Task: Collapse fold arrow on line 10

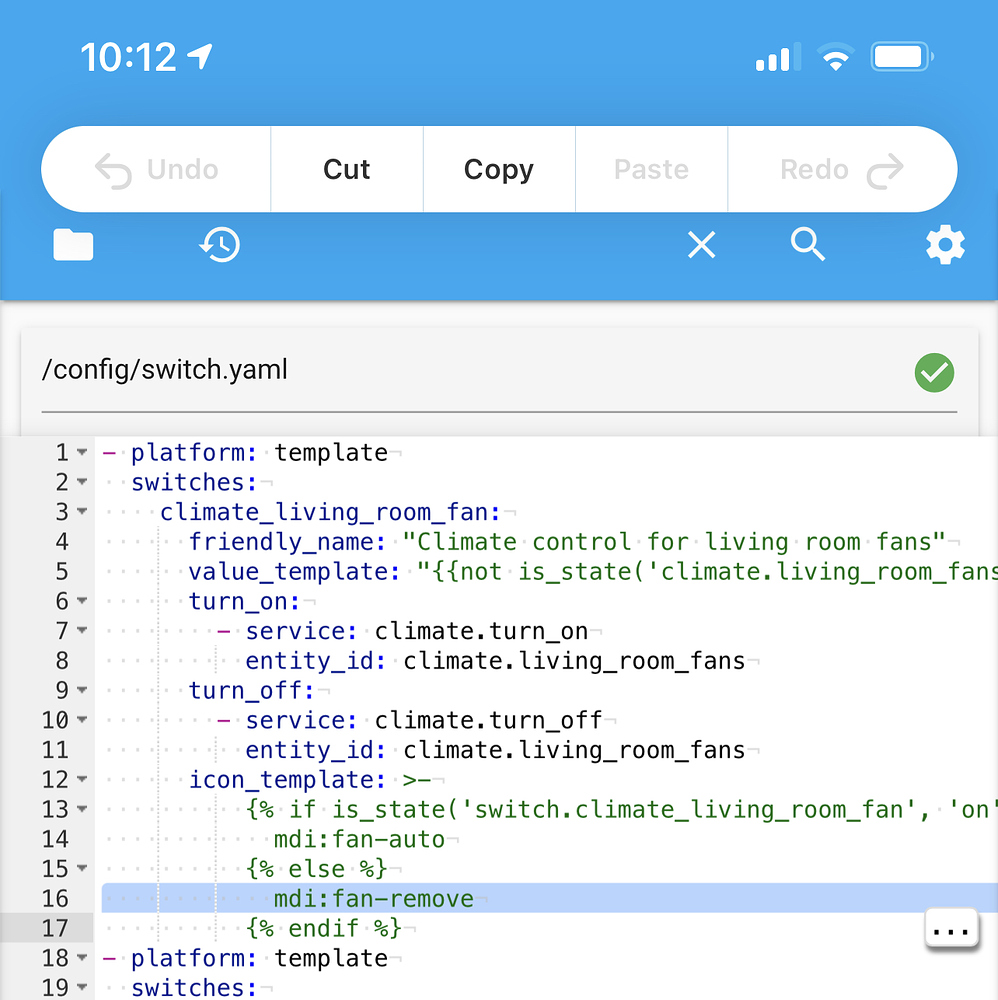Action: tap(82, 720)
